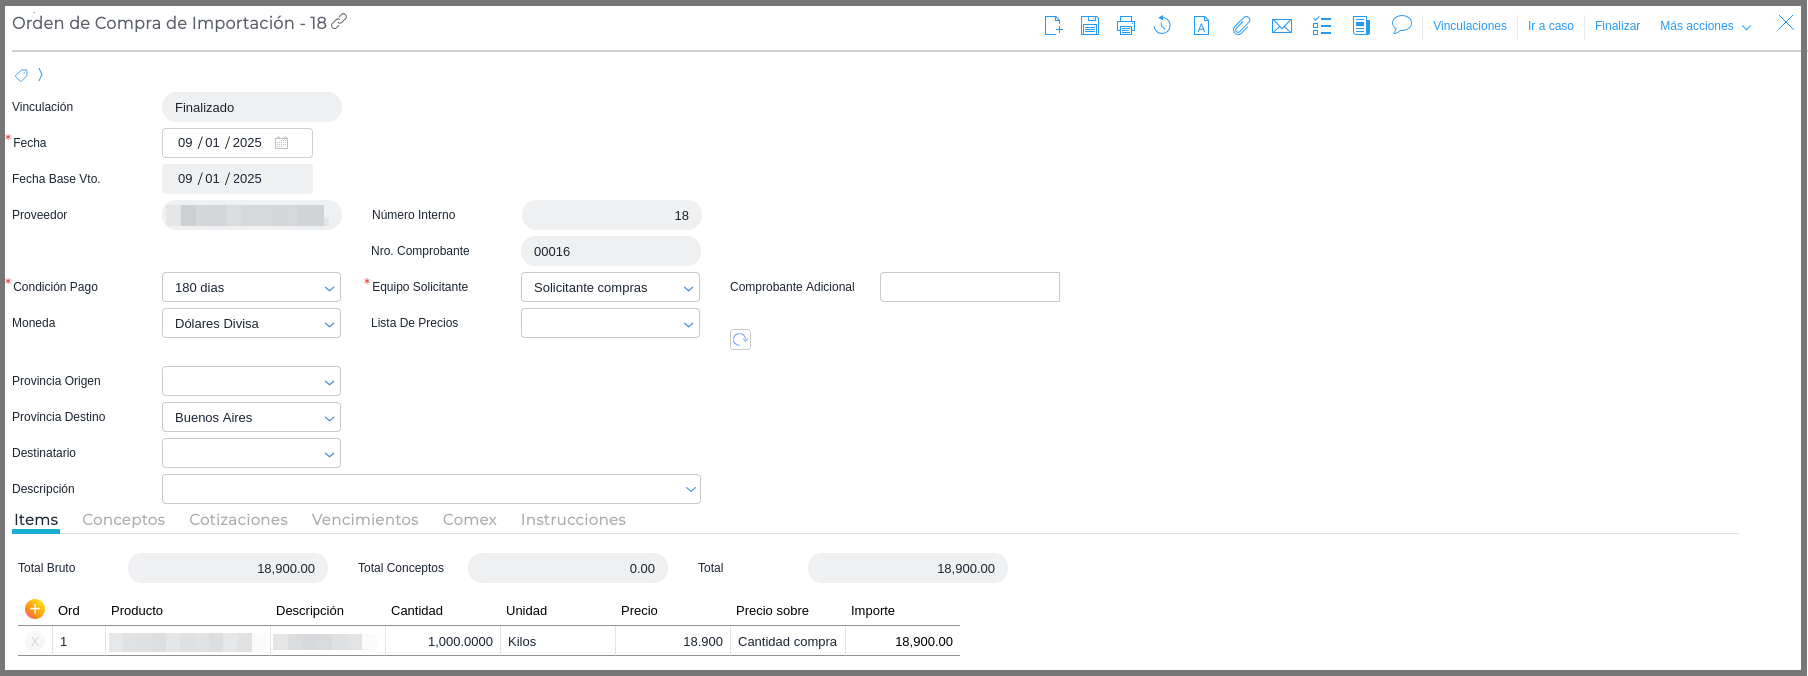Click the refresh icon below Comprobante Adicional

740,340
